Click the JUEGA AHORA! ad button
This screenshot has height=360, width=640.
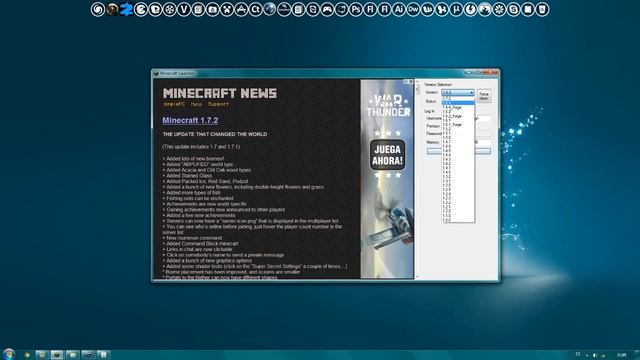[387, 155]
